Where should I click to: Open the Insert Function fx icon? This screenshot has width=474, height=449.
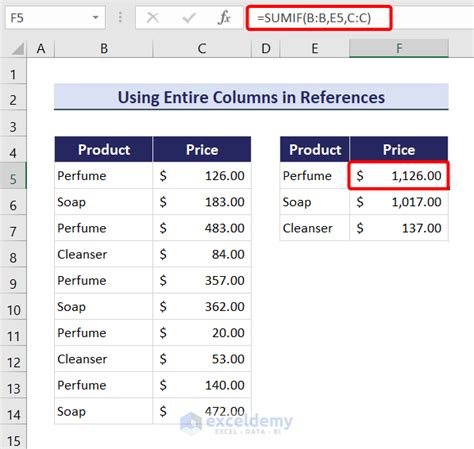(224, 18)
